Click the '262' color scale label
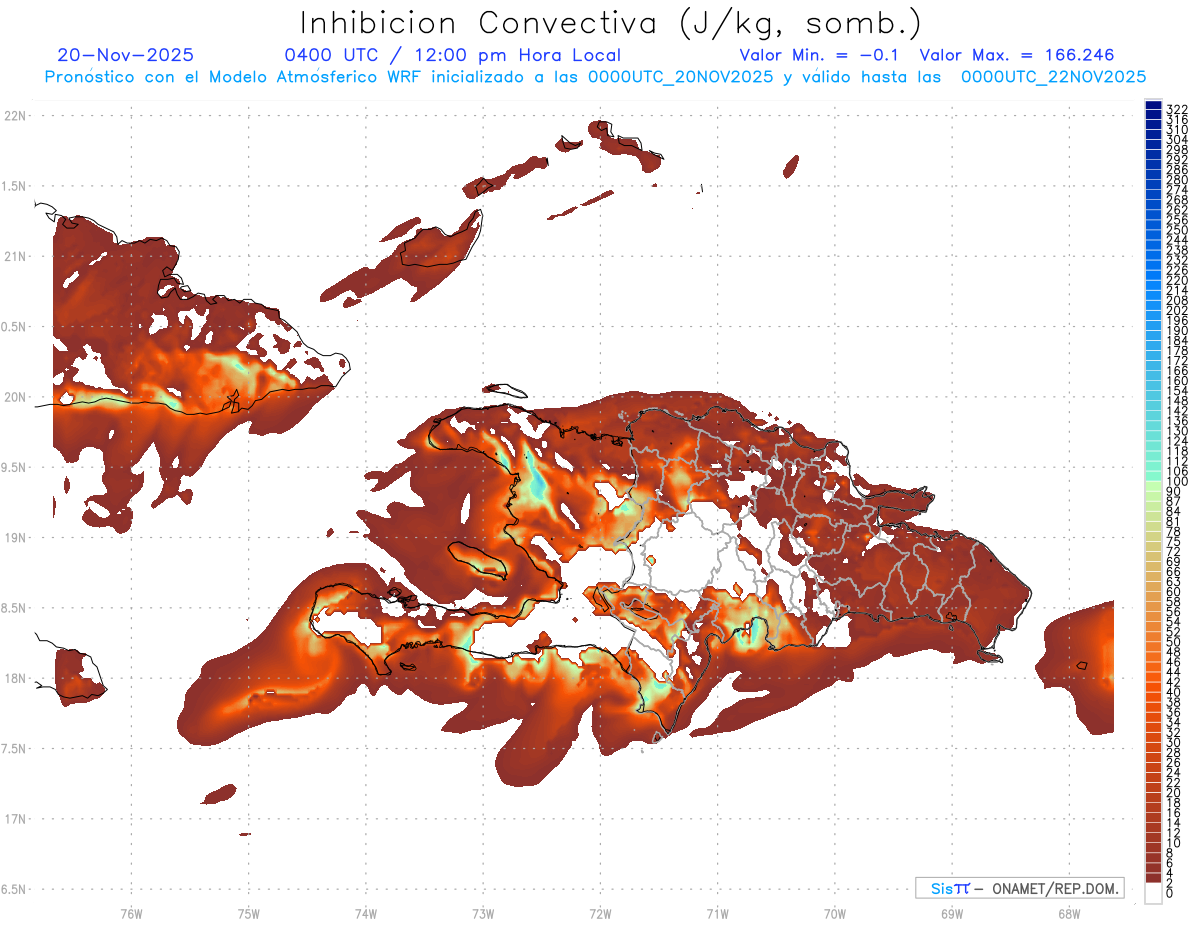 point(1177,209)
